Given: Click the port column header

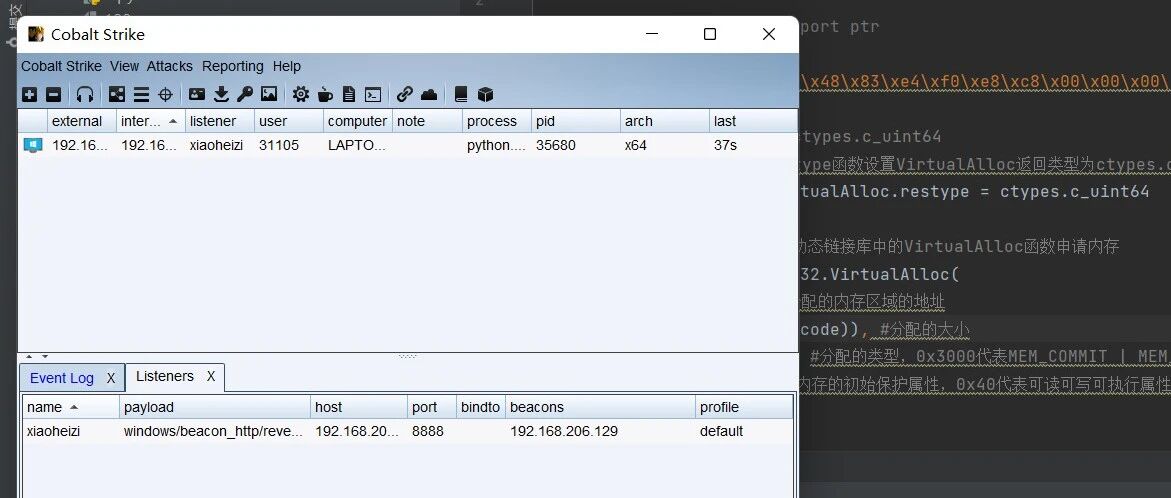Looking at the screenshot, I should (x=432, y=408).
